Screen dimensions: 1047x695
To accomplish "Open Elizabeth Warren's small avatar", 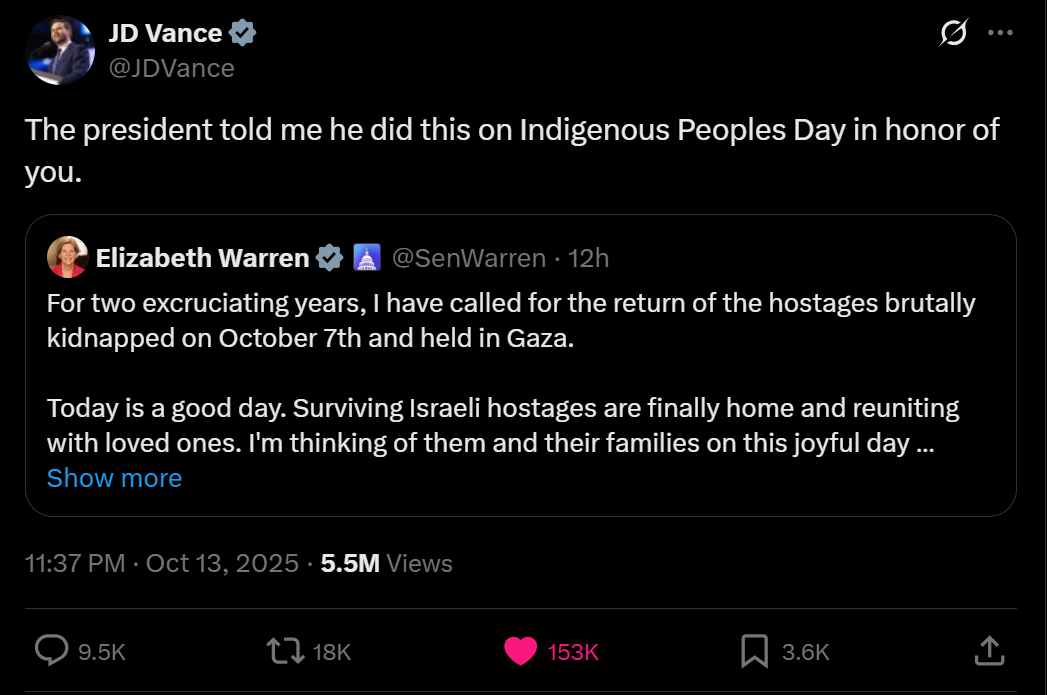I will [67, 259].
